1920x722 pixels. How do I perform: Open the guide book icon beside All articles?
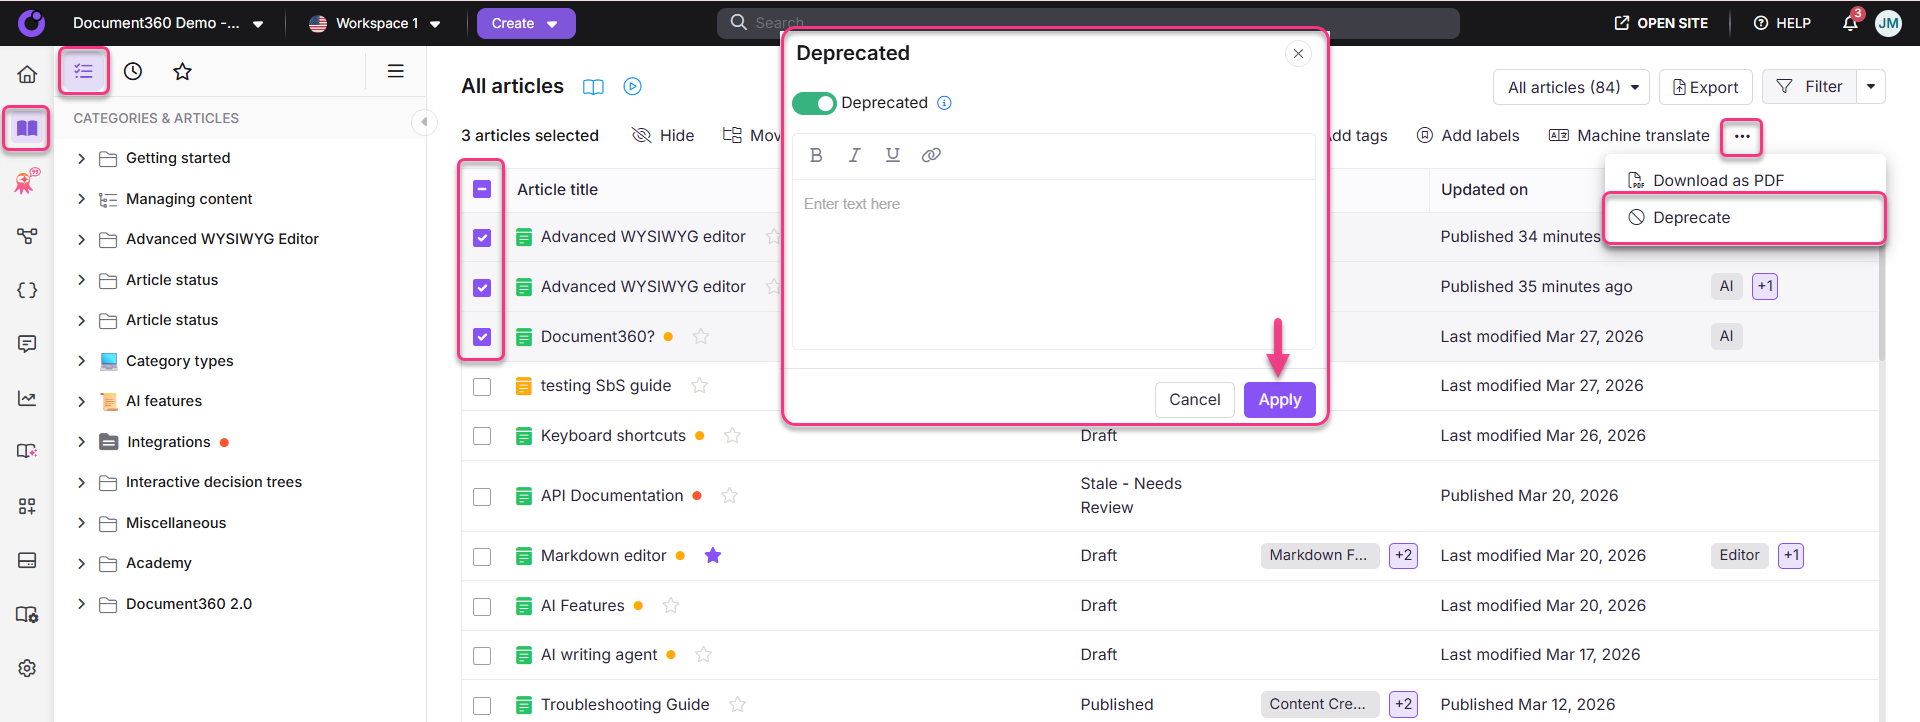(593, 87)
